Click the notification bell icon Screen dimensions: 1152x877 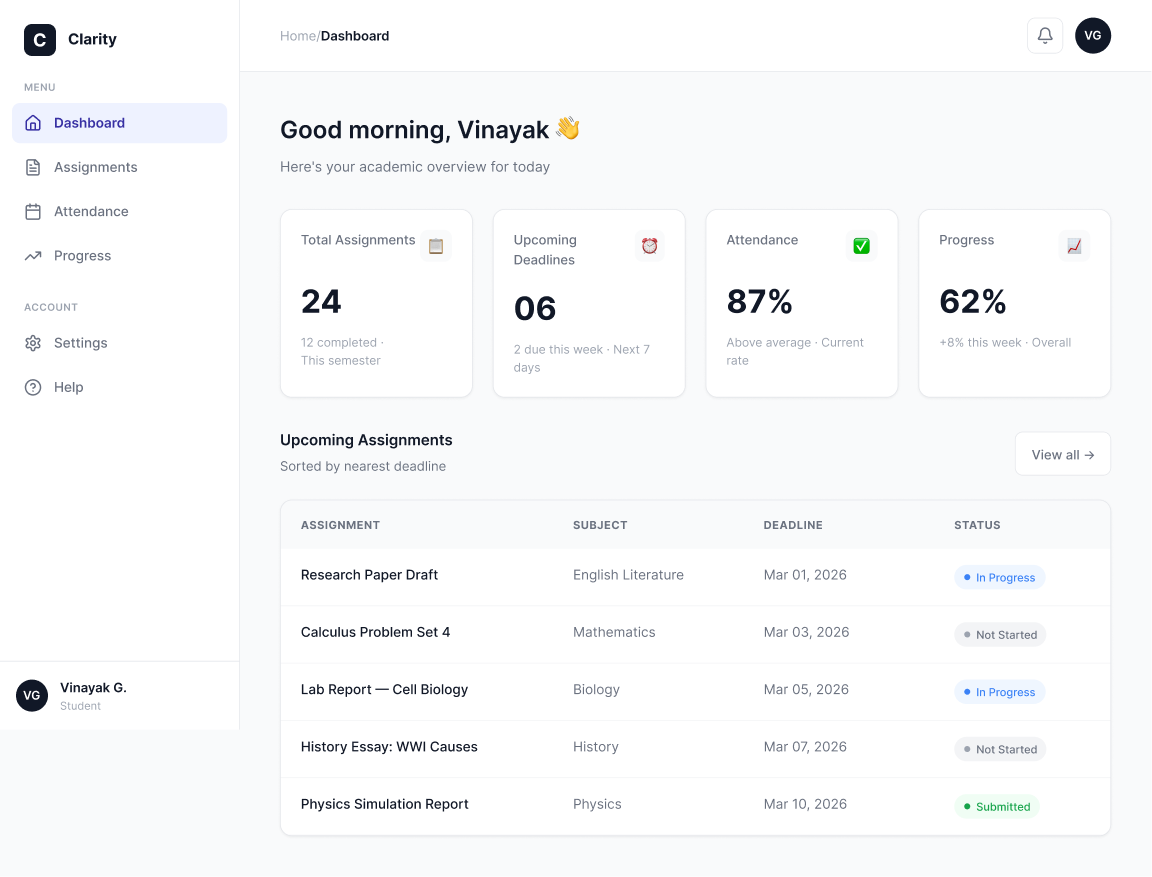point(1044,36)
